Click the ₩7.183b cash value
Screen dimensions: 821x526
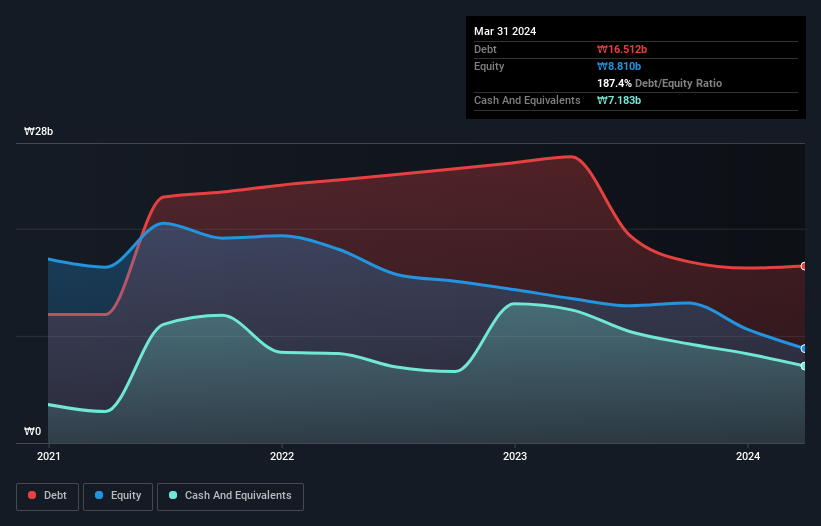point(619,100)
